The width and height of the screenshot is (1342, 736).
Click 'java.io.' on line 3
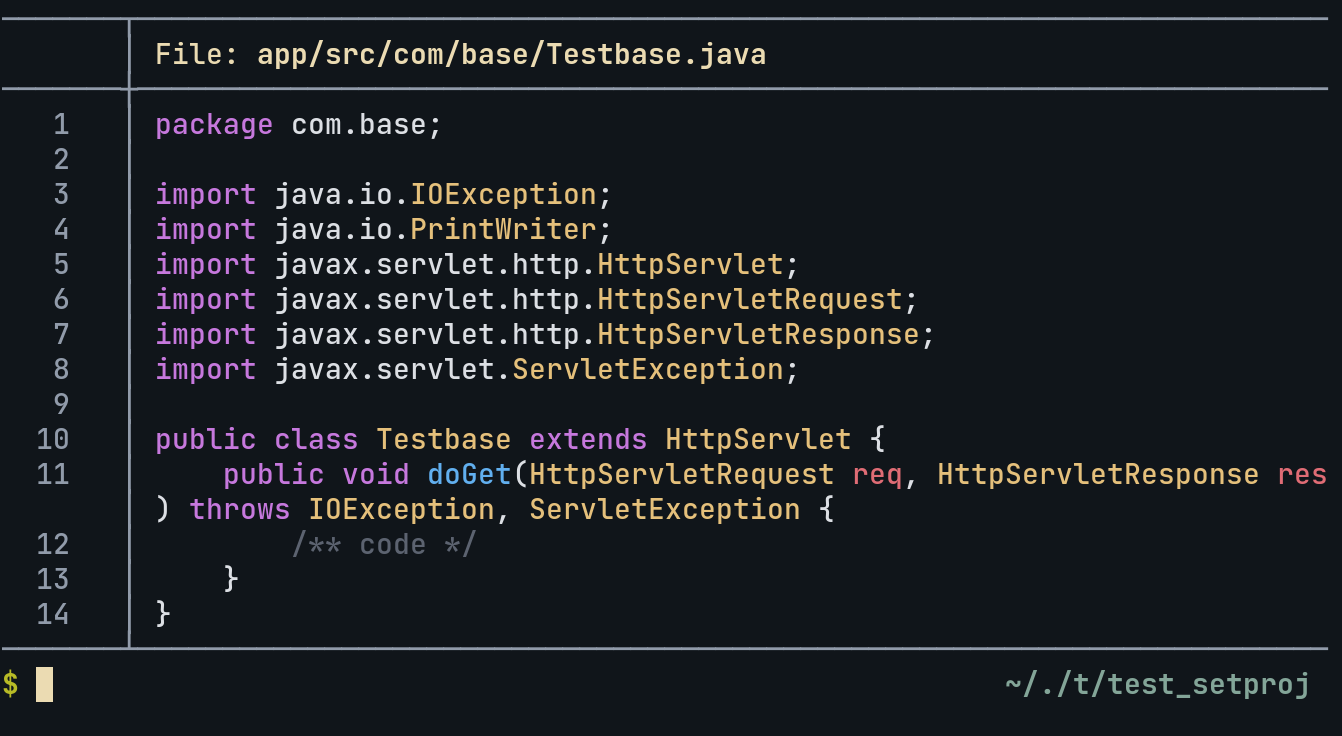[342, 194]
